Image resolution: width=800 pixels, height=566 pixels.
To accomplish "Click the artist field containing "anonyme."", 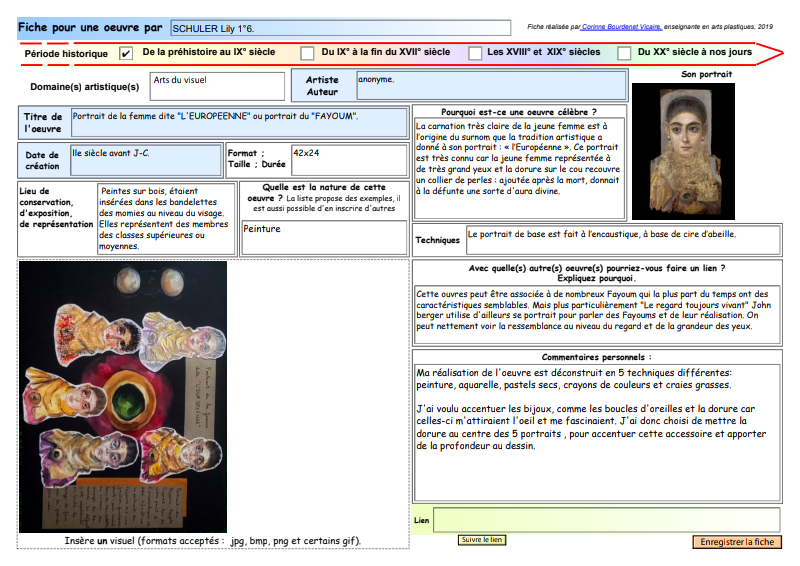I will [491, 85].
